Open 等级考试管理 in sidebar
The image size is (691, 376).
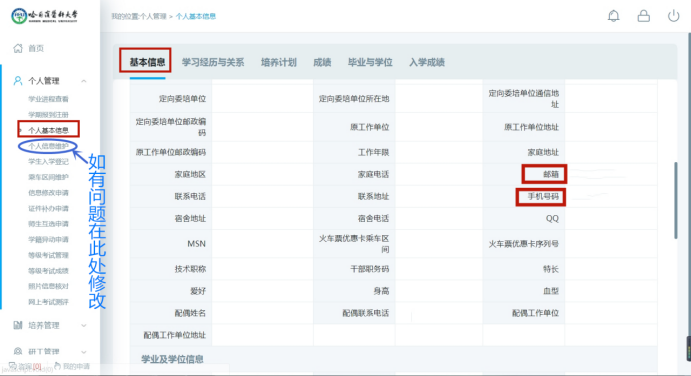[48, 255]
